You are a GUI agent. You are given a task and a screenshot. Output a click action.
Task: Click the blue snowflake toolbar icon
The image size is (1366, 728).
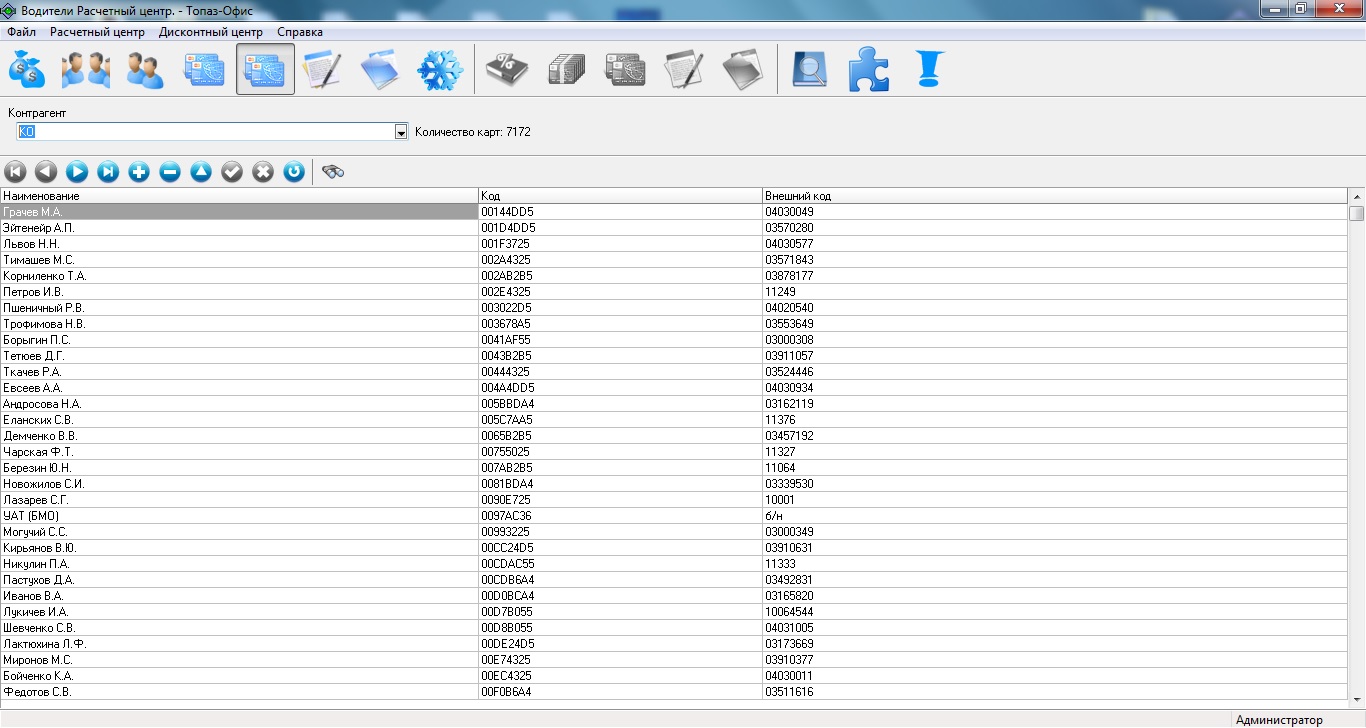[438, 69]
